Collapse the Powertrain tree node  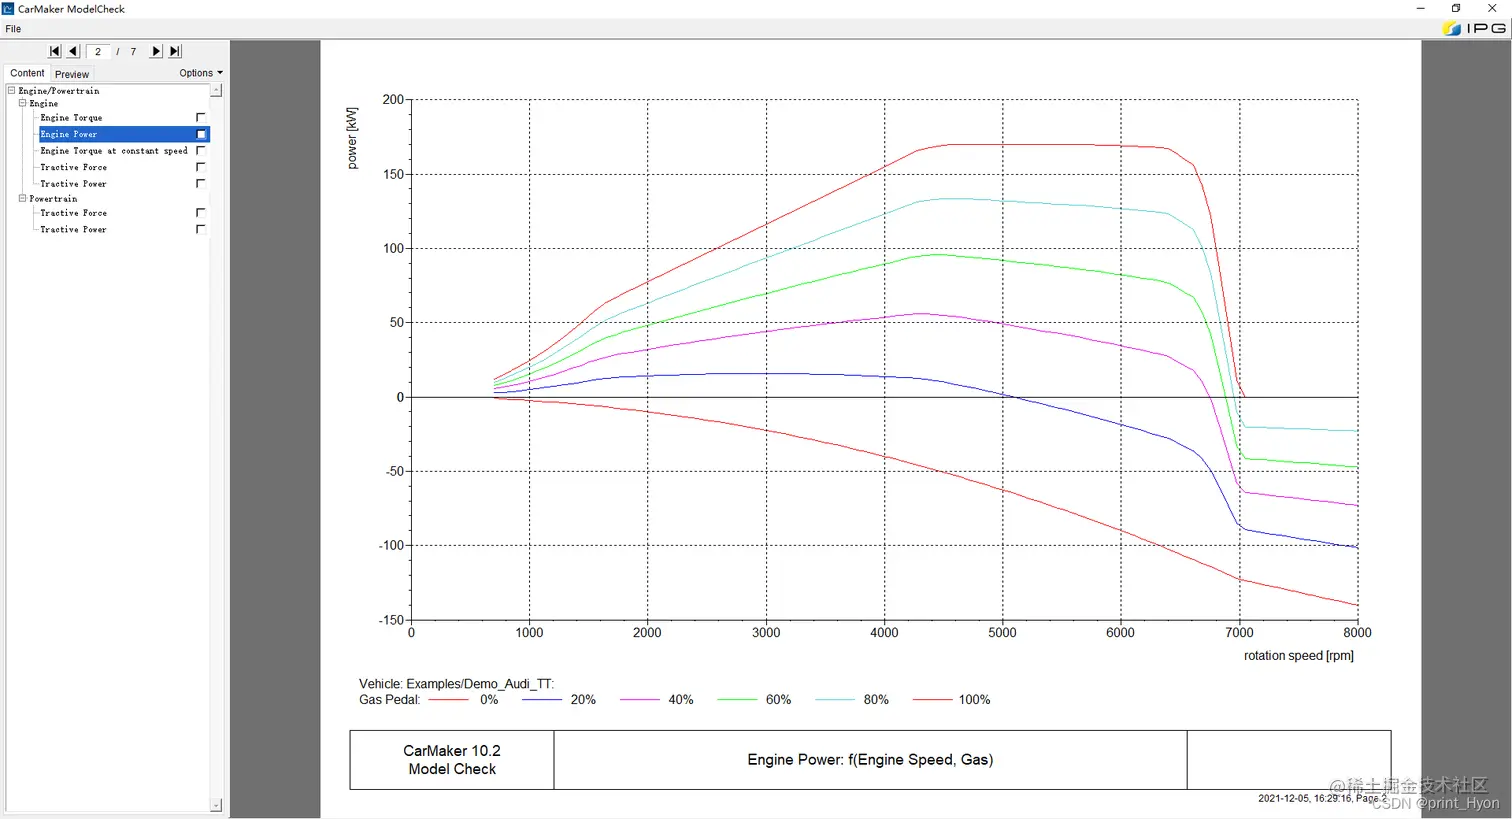tap(22, 198)
